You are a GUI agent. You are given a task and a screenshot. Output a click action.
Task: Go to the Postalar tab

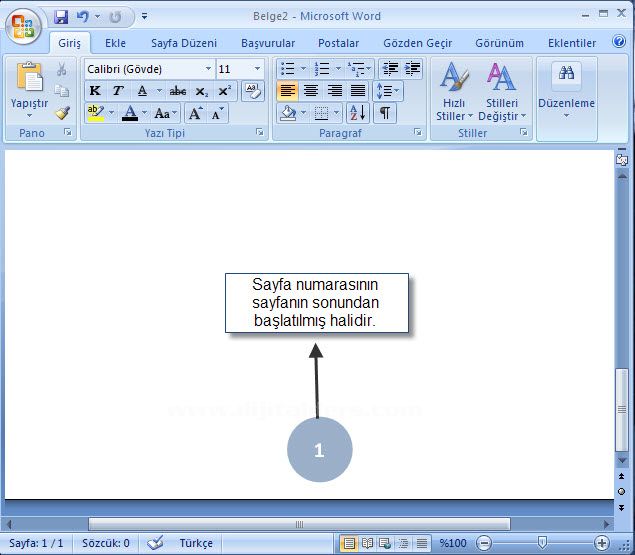click(339, 43)
